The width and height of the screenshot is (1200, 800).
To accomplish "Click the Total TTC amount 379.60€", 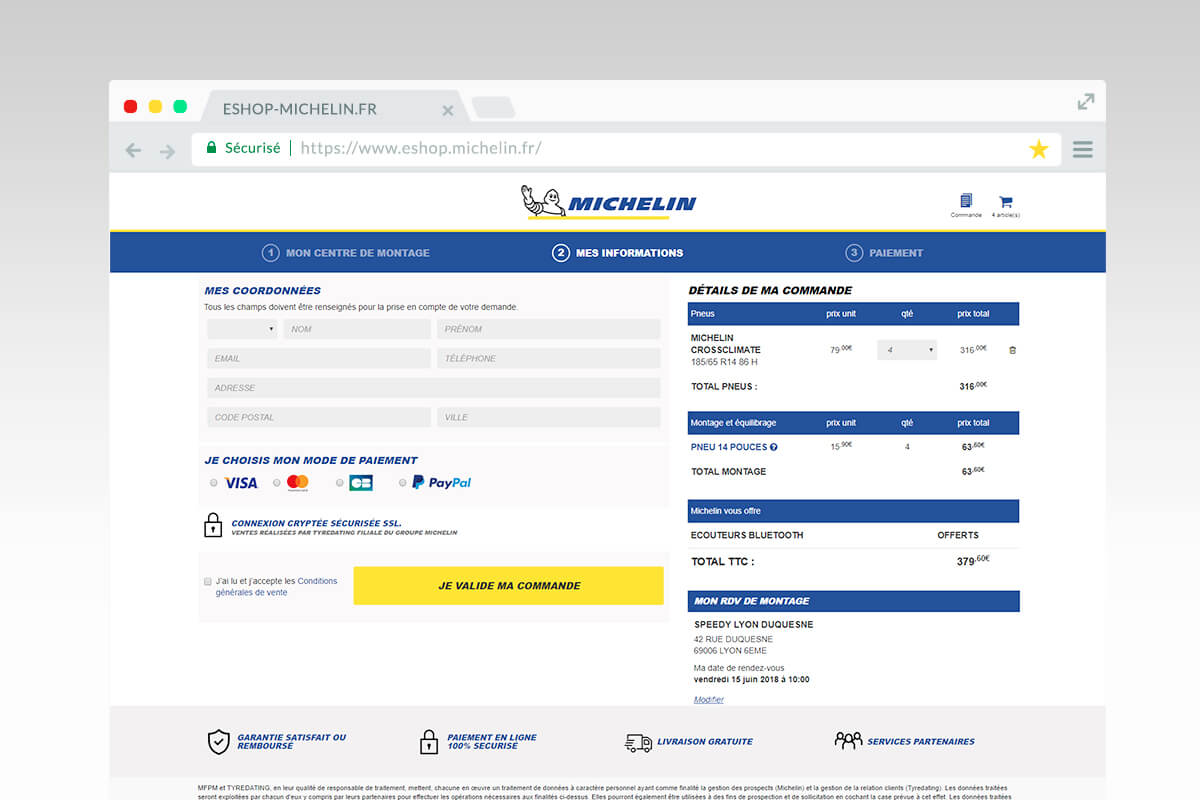I will pos(973,561).
